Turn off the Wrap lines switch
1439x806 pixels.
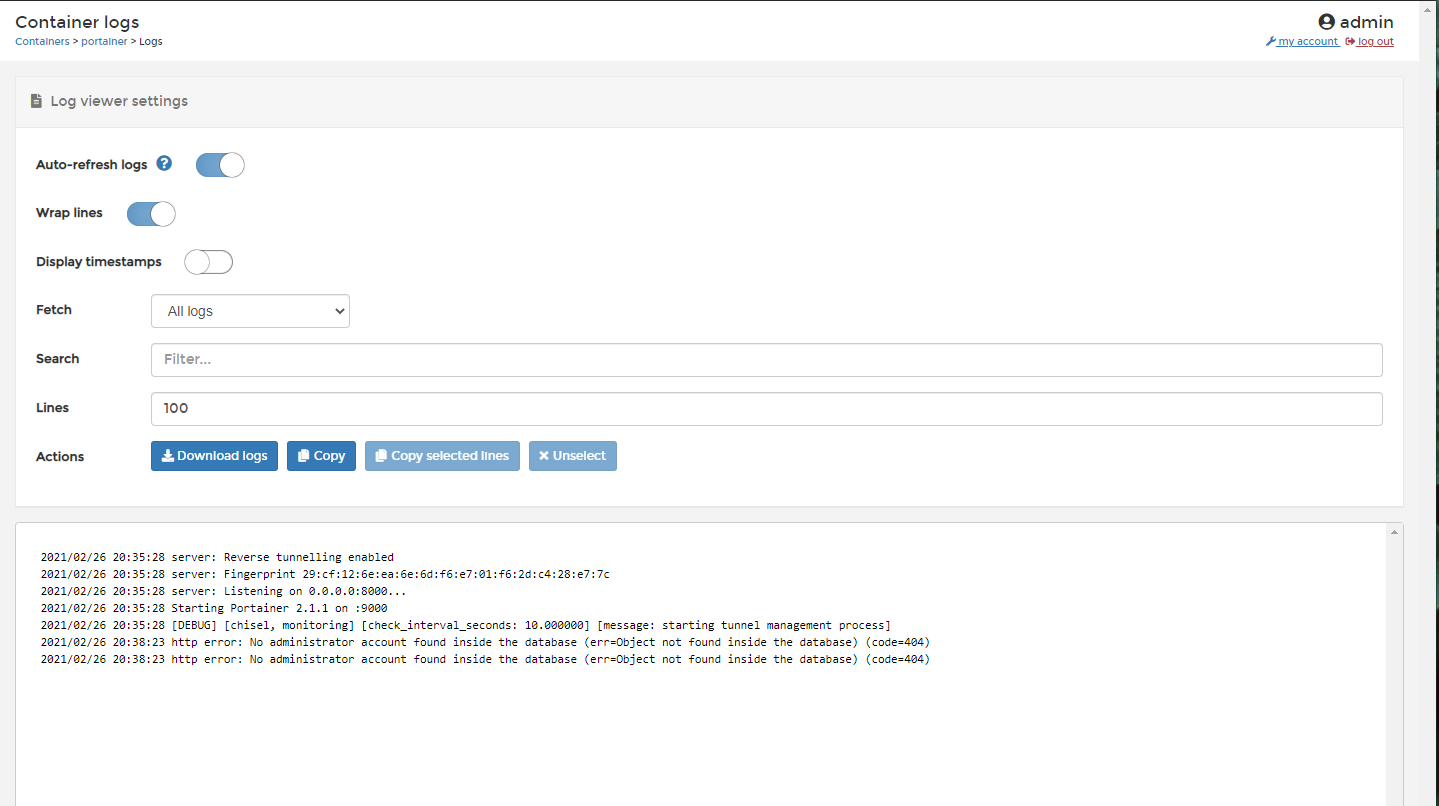click(150, 213)
